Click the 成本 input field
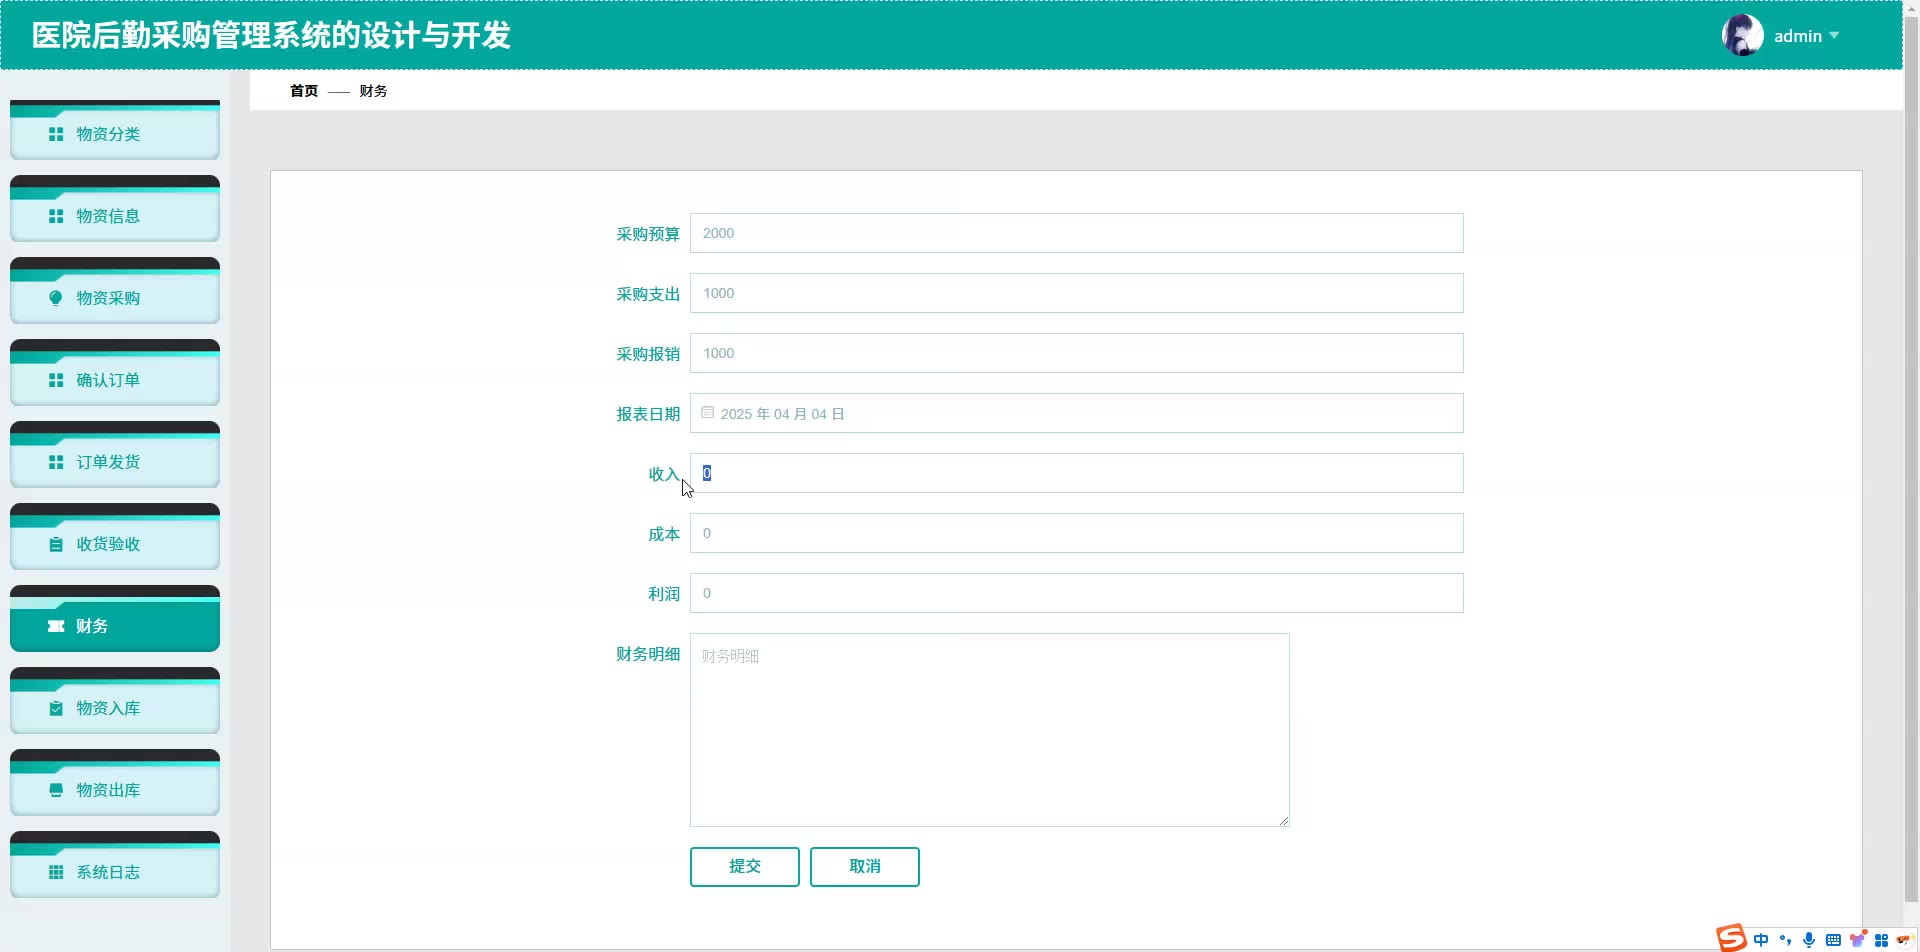The height and width of the screenshot is (952, 1920). coord(1077,533)
